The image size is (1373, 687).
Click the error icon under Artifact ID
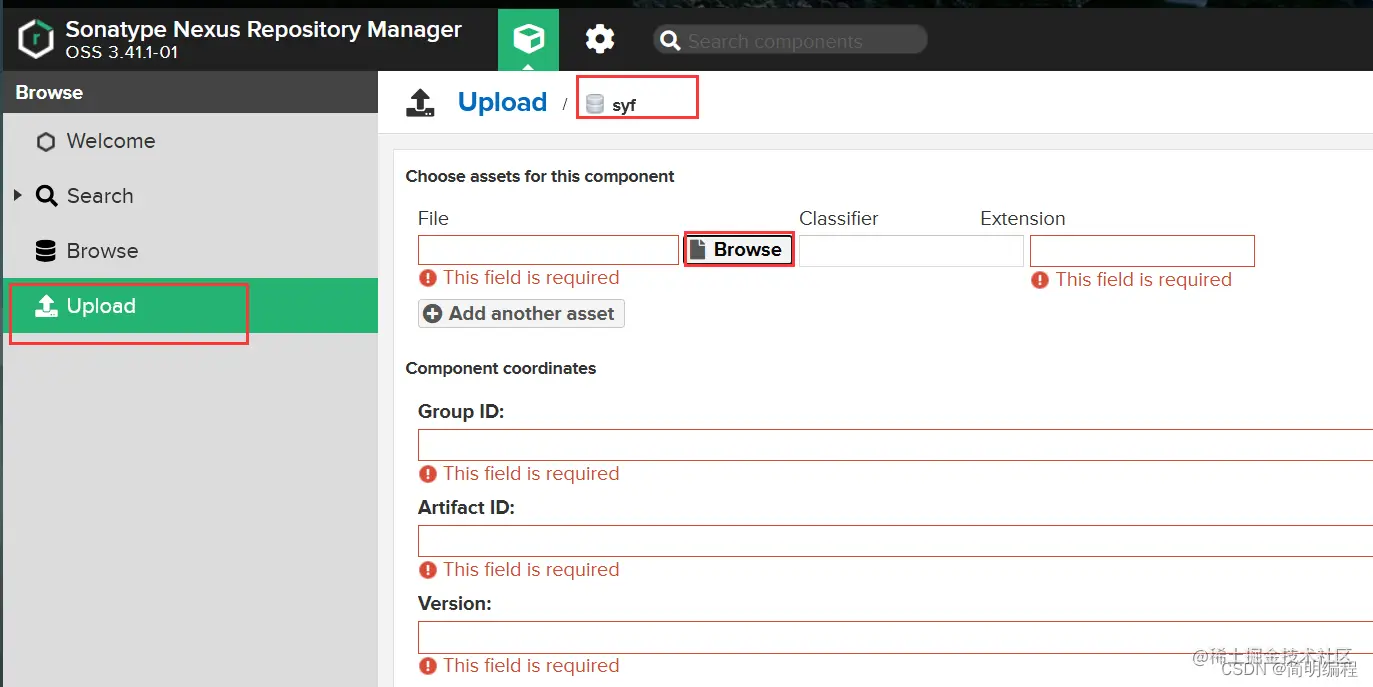pyautogui.click(x=428, y=570)
